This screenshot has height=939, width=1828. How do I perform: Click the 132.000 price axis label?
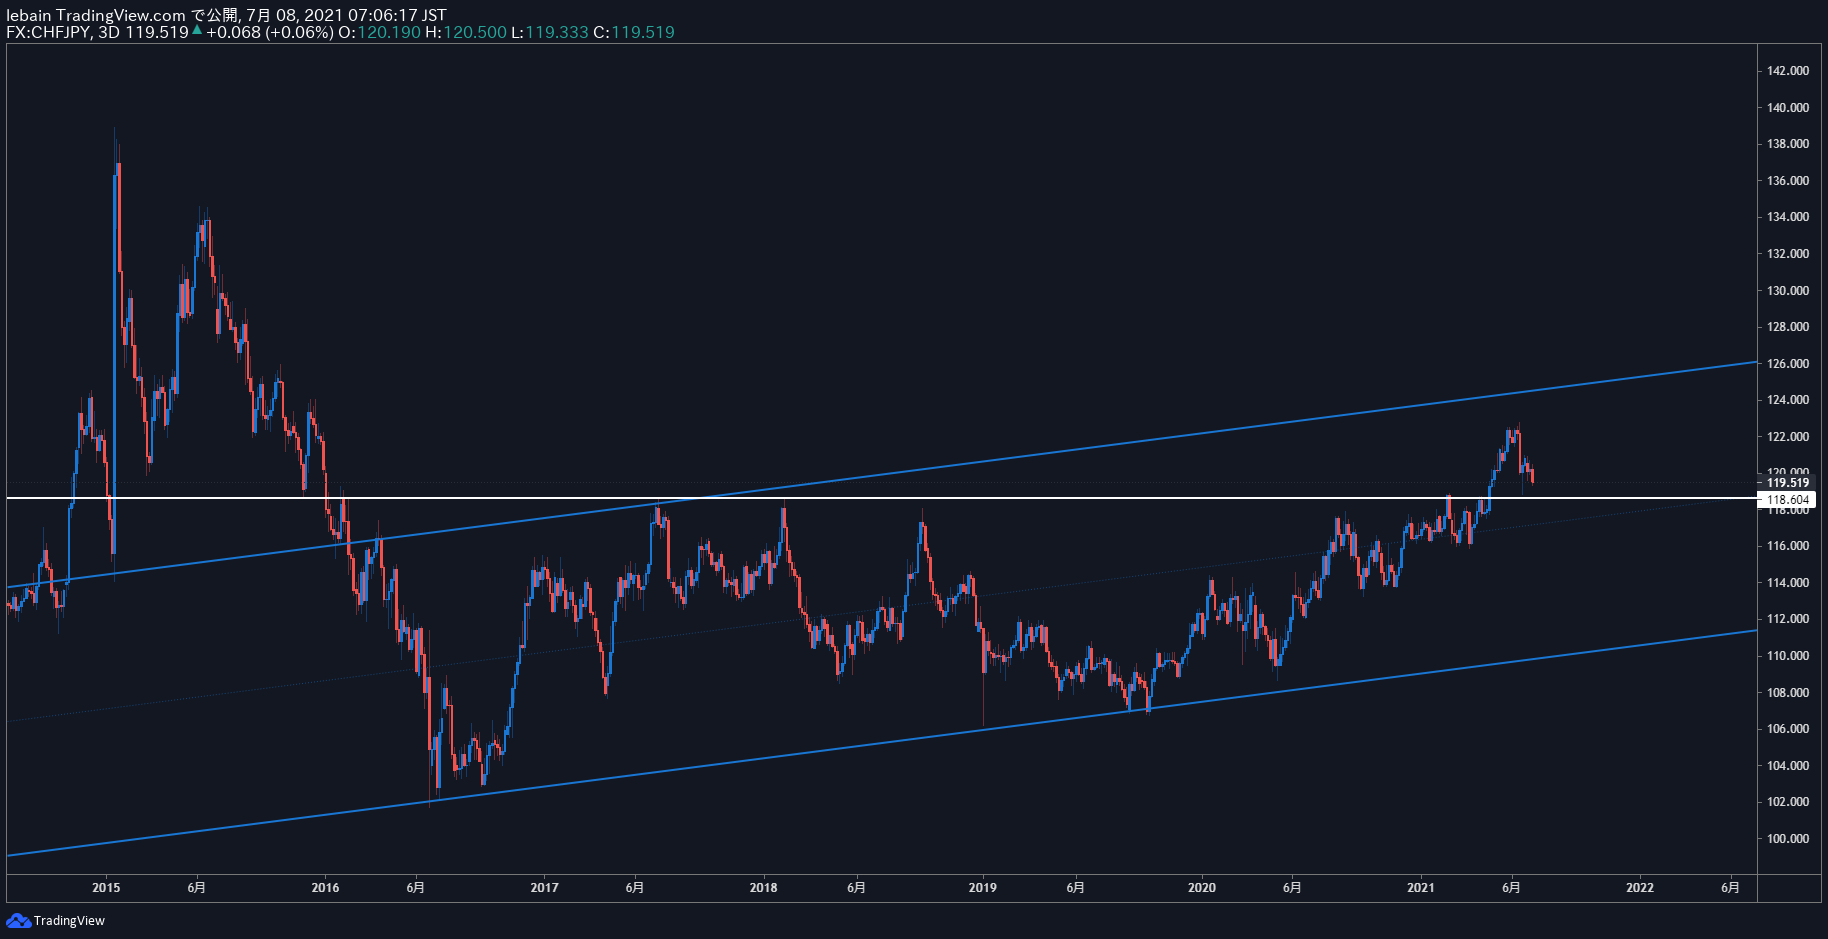(x=1788, y=254)
